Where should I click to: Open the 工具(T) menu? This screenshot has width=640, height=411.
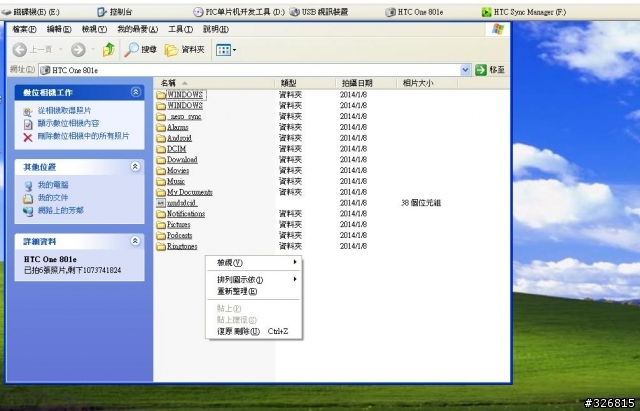click(x=180, y=29)
